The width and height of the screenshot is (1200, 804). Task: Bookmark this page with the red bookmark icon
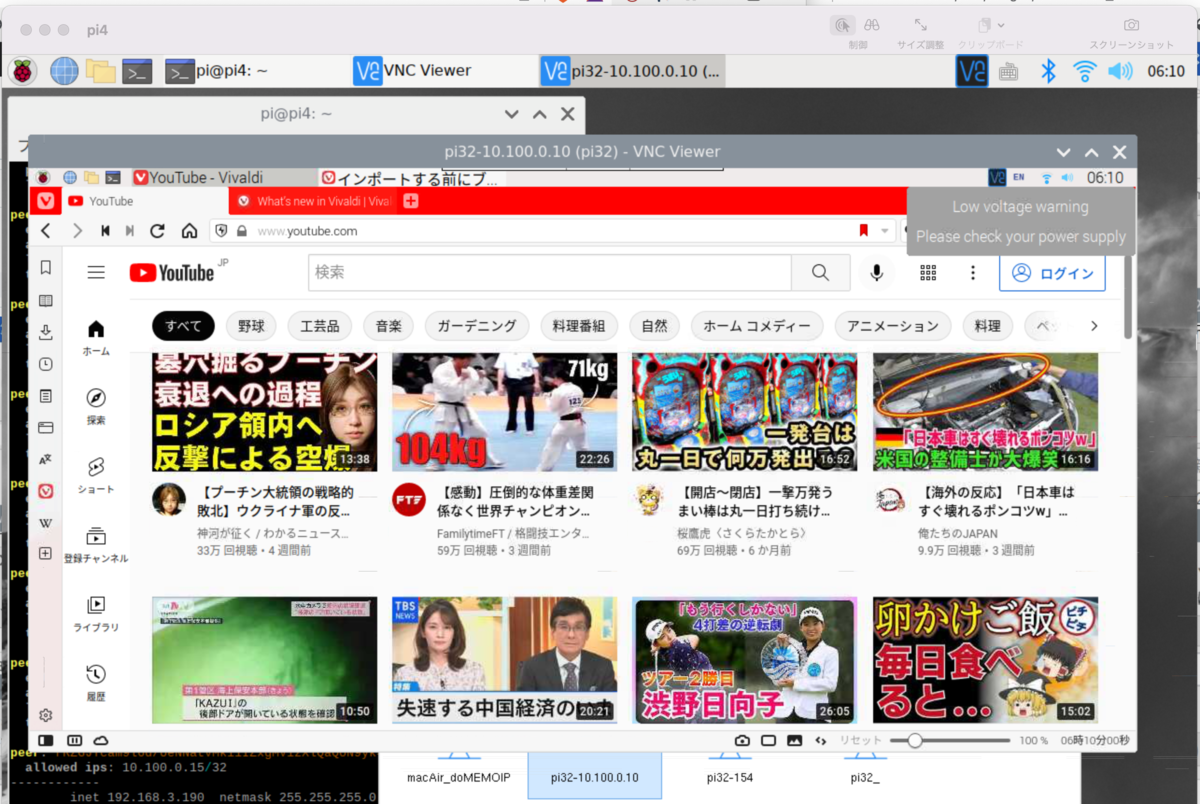(863, 231)
